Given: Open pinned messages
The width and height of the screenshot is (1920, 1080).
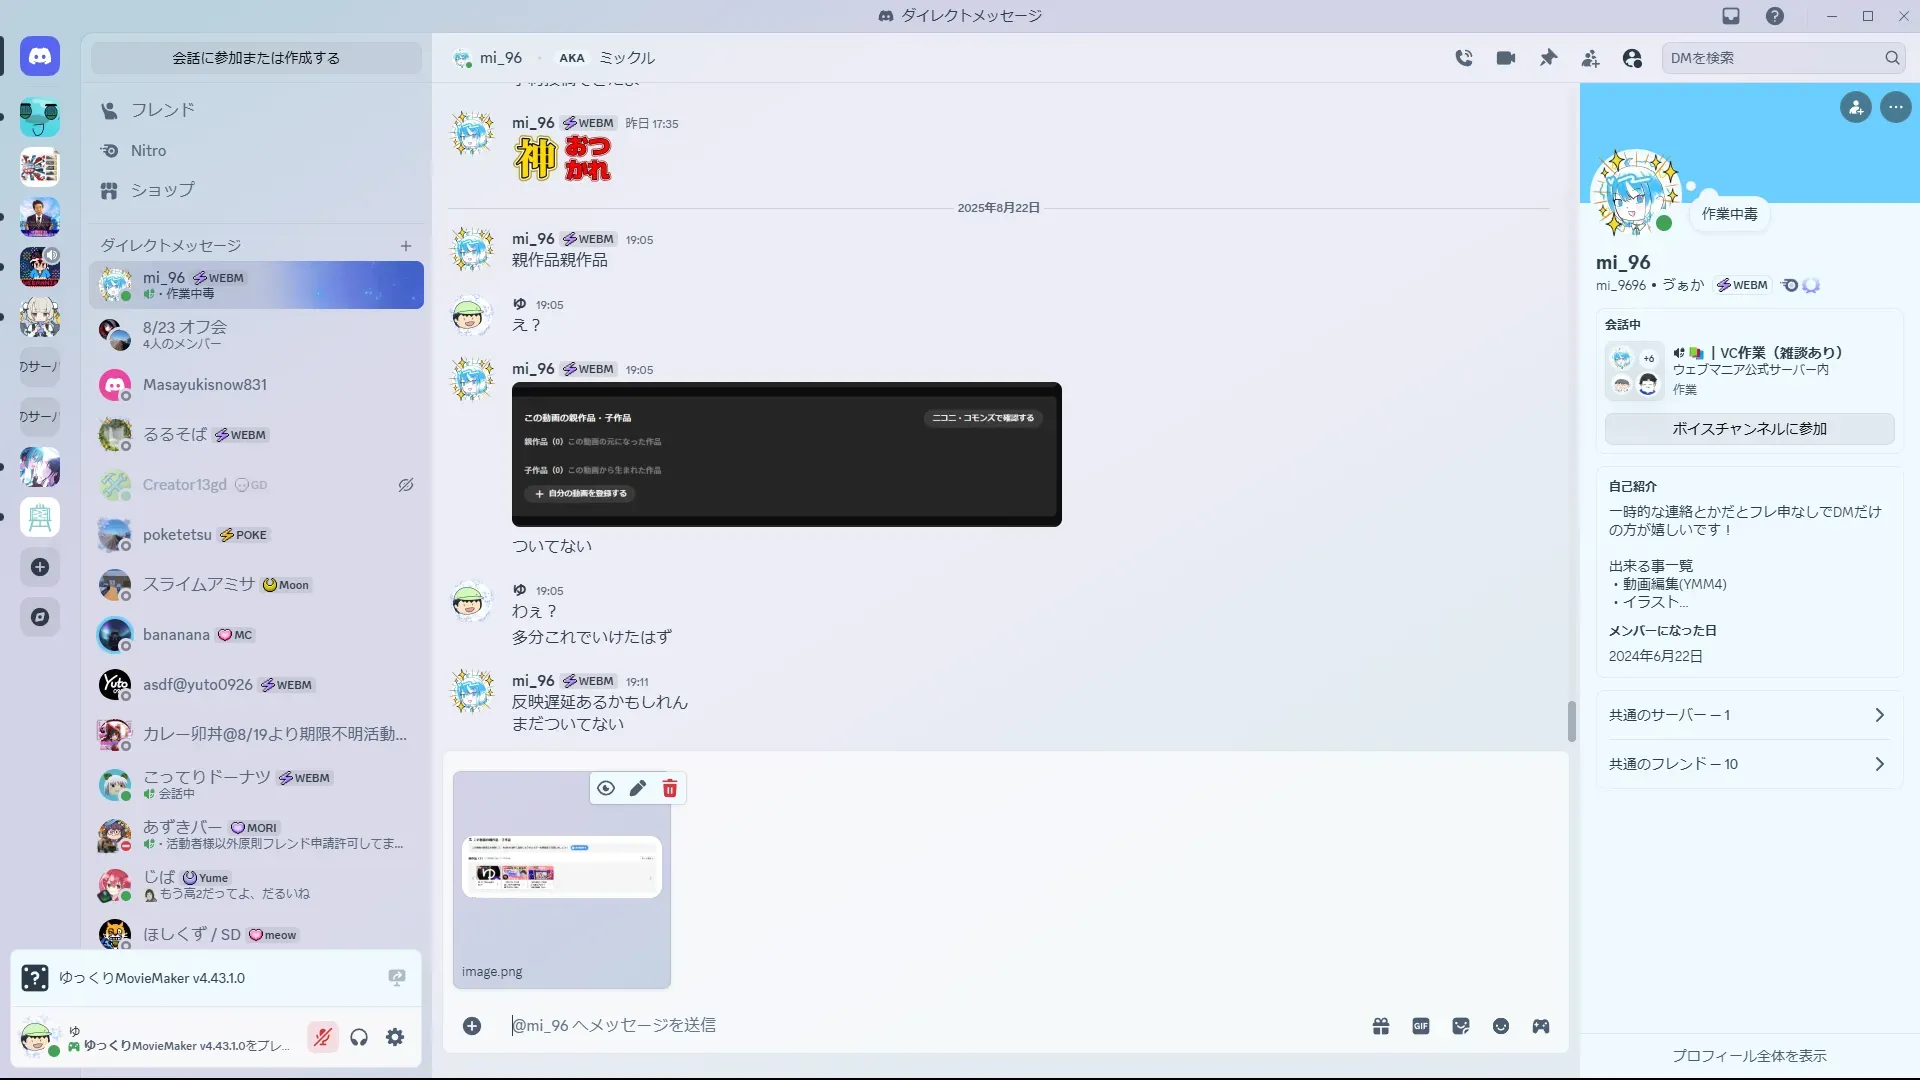Looking at the screenshot, I should pos(1548,58).
